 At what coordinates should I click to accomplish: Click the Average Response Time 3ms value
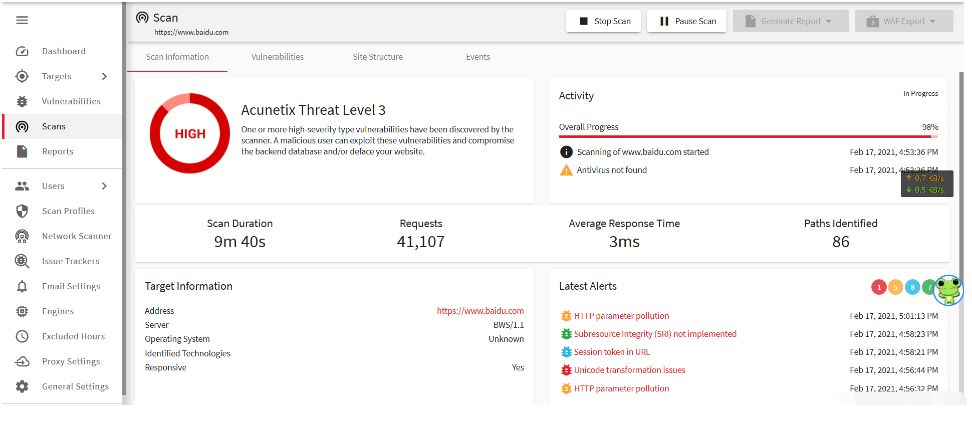click(624, 242)
